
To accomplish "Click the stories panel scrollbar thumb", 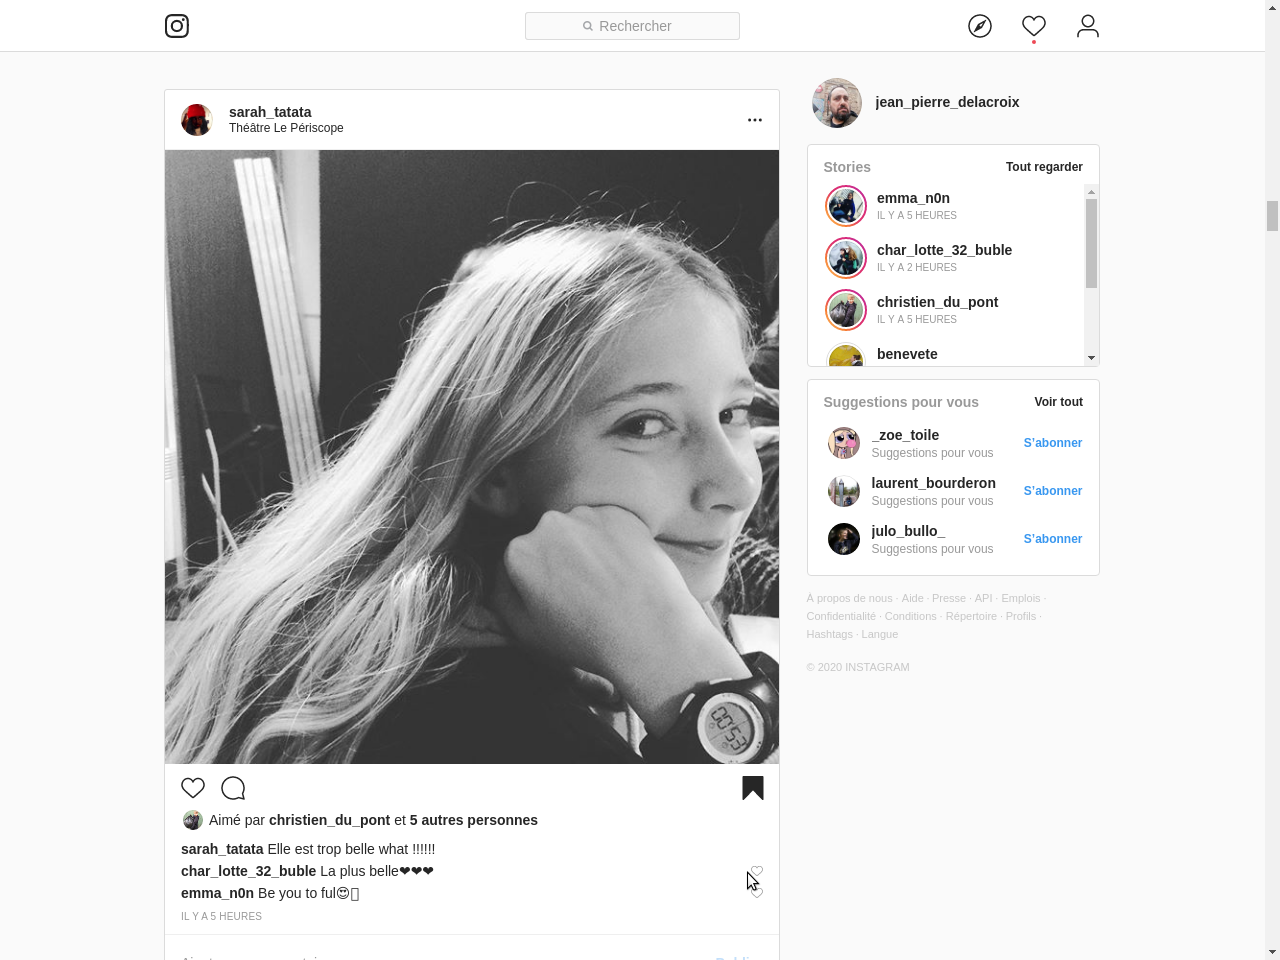I will tap(1091, 243).
